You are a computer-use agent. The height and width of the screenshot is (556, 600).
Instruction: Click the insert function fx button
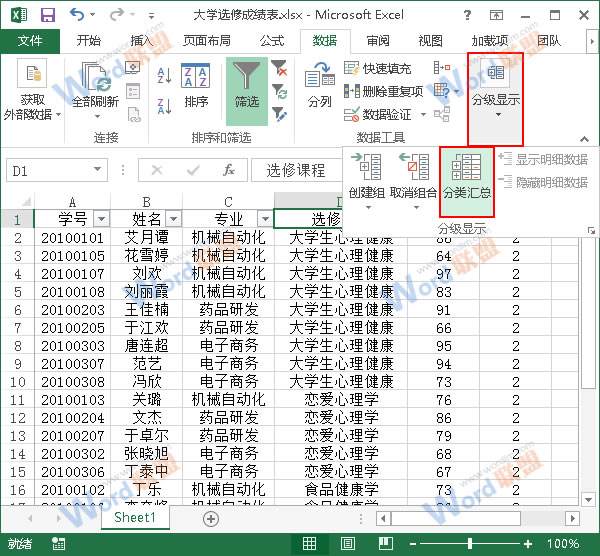click(229, 170)
